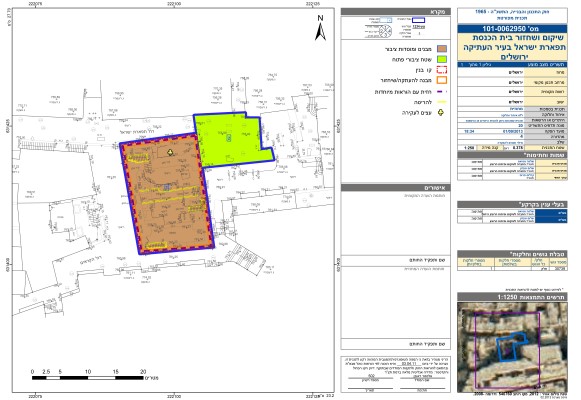
Task: Click the circular numbered diagram in legend
Action: coord(385,31)
